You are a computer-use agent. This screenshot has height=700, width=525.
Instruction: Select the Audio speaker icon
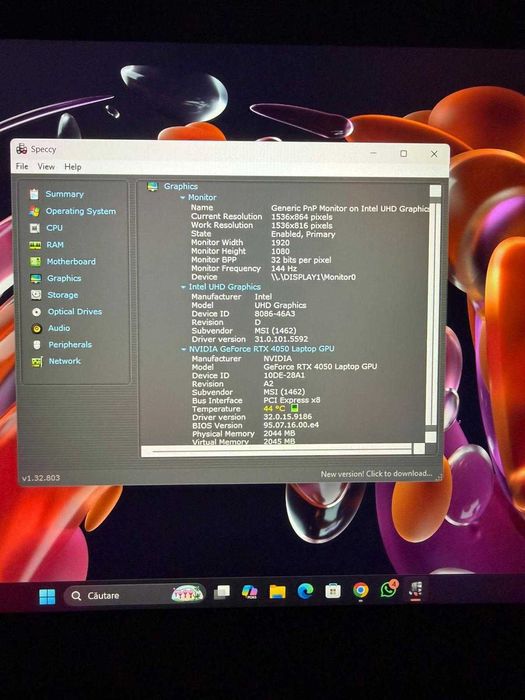point(37,328)
